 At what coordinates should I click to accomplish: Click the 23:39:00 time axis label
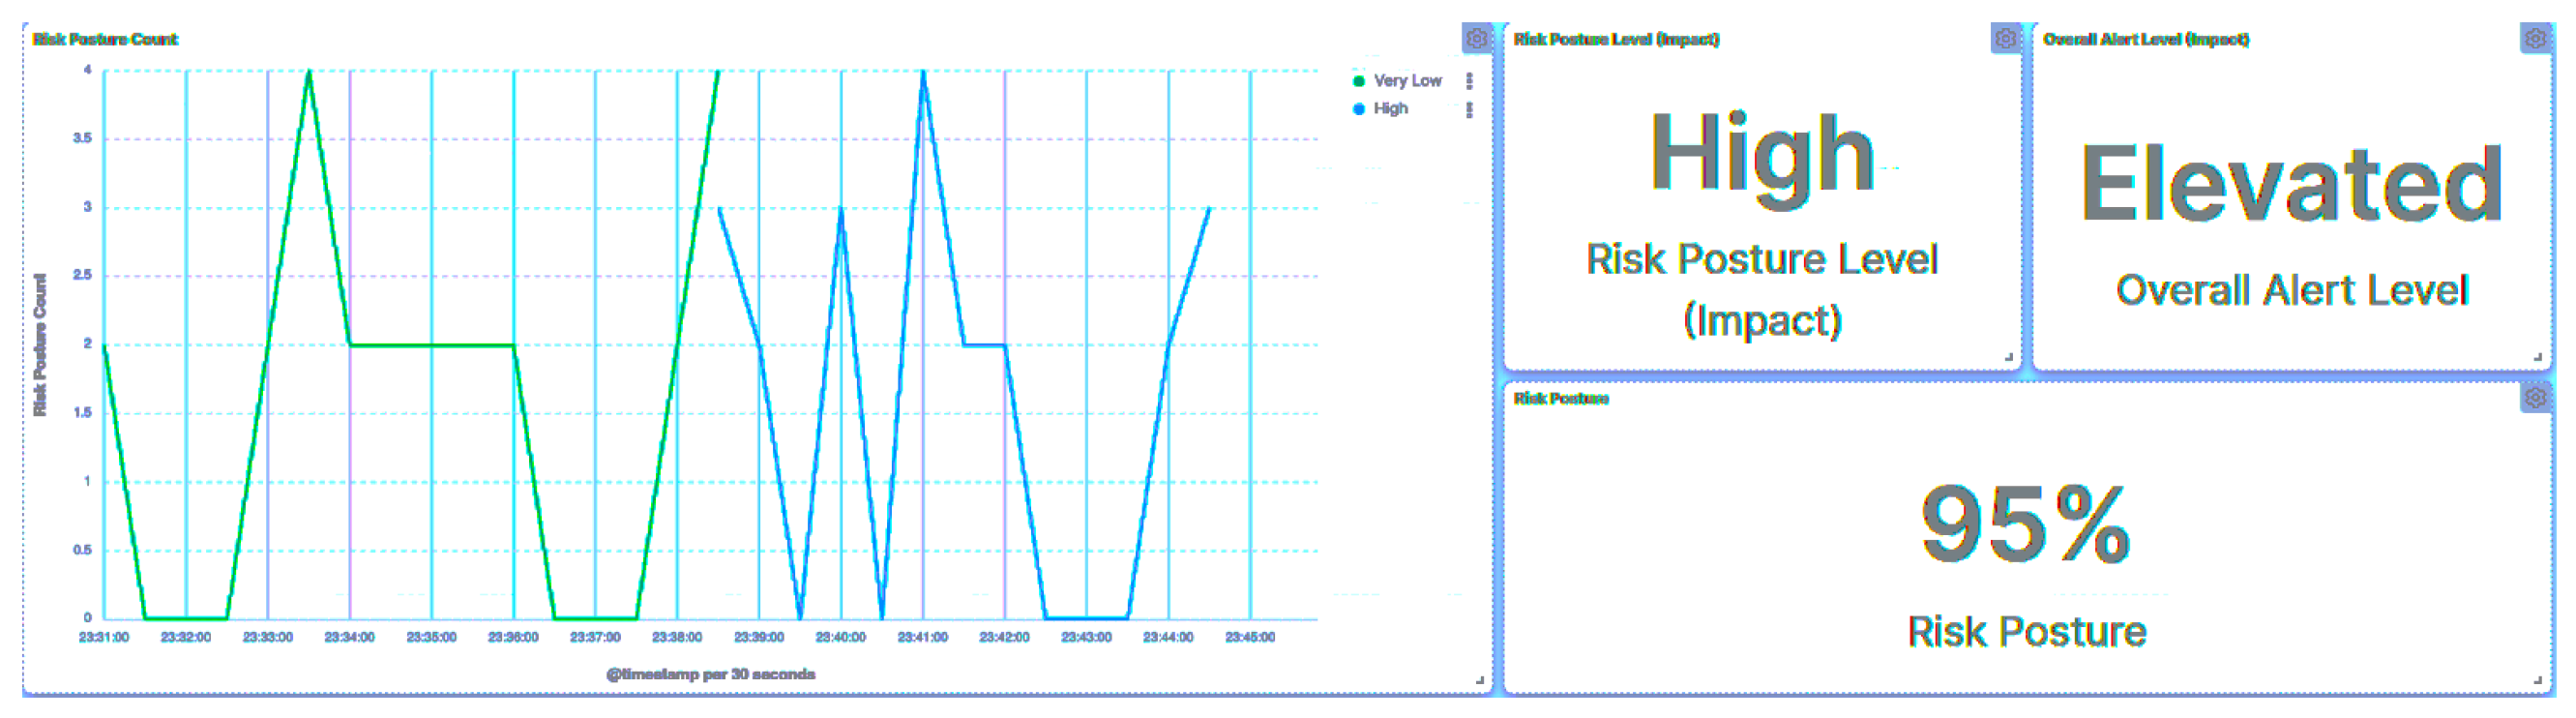759,637
